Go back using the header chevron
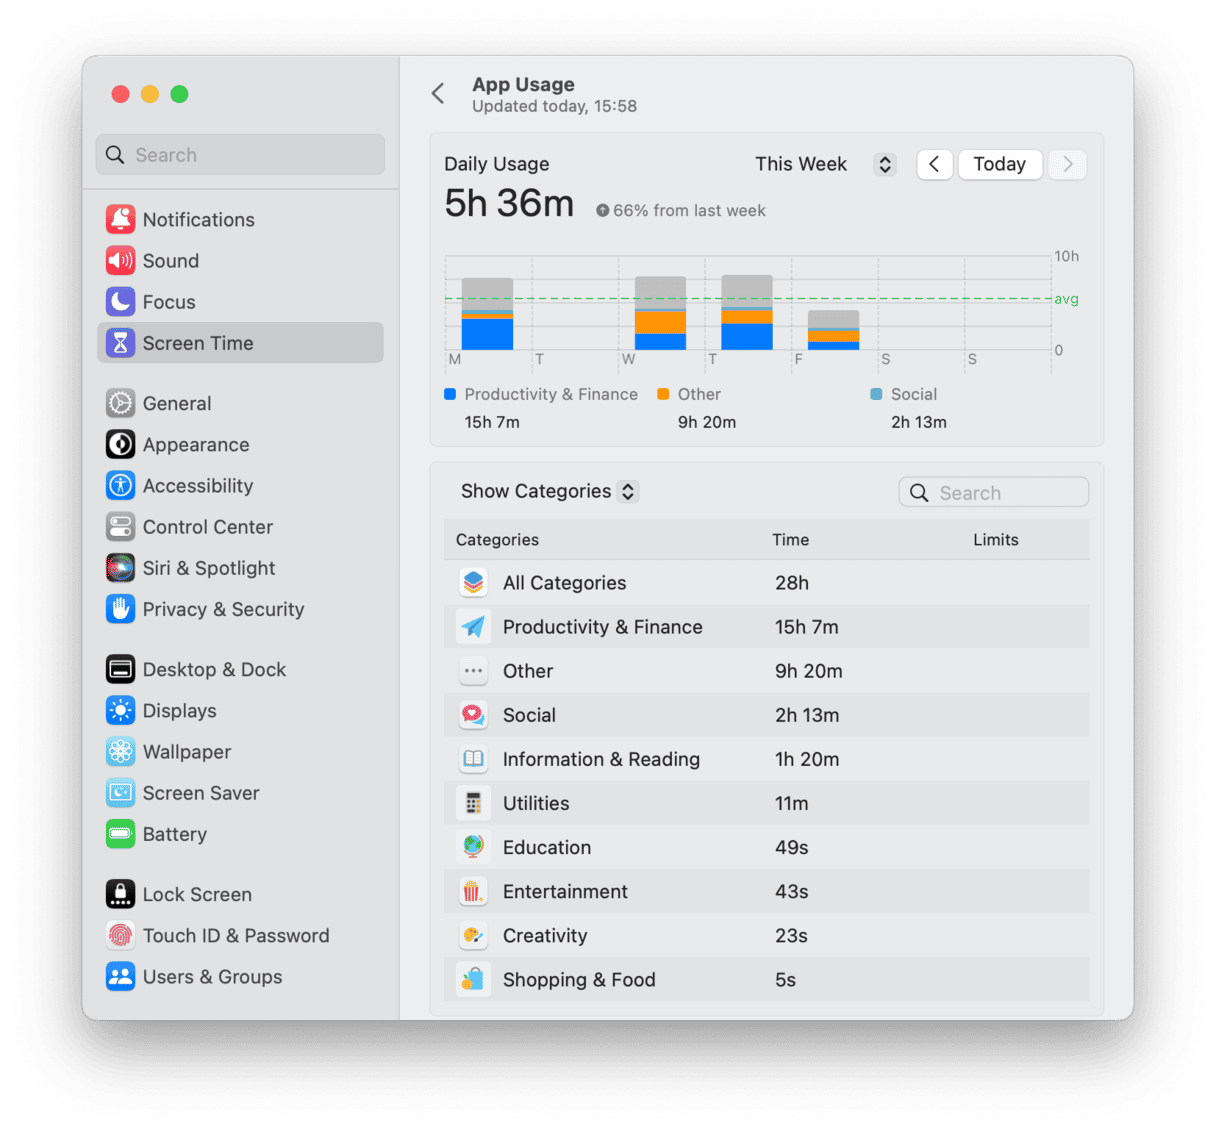This screenshot has height=1129, width=1216. (x=438, y=94)
